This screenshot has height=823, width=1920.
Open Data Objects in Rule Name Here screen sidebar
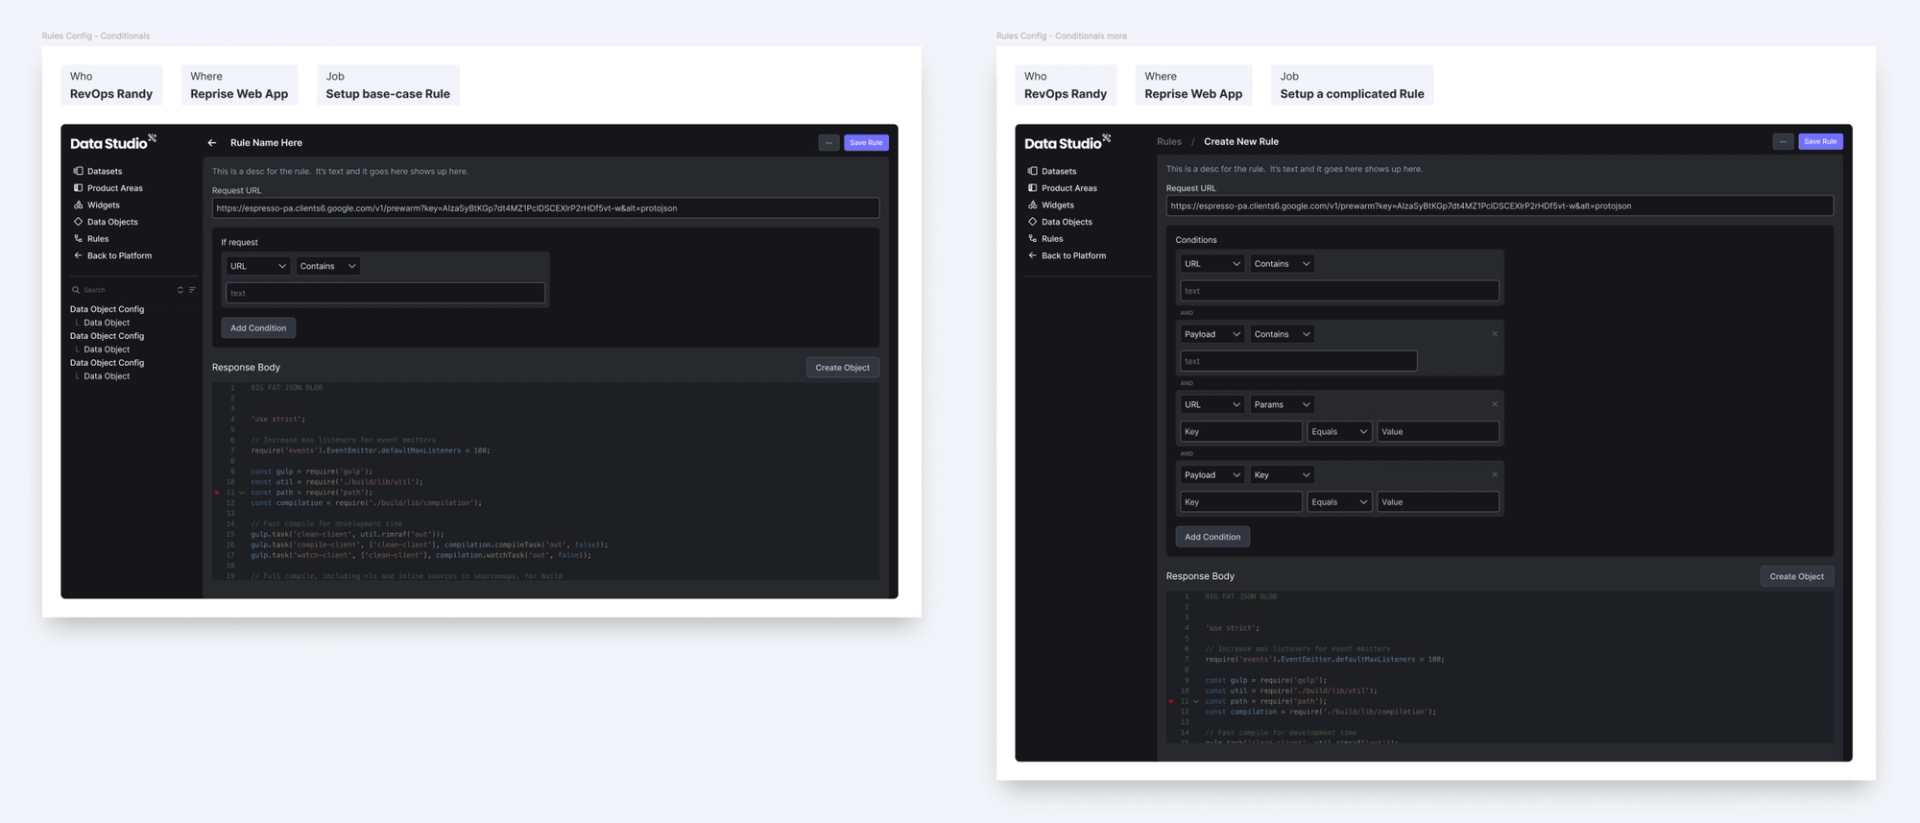106,222
